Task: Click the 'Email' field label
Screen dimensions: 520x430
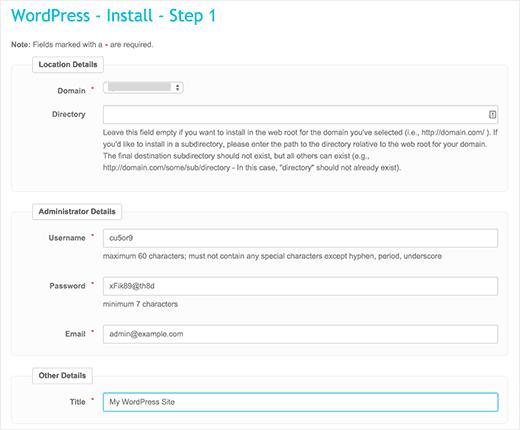Action: point(75,334)
